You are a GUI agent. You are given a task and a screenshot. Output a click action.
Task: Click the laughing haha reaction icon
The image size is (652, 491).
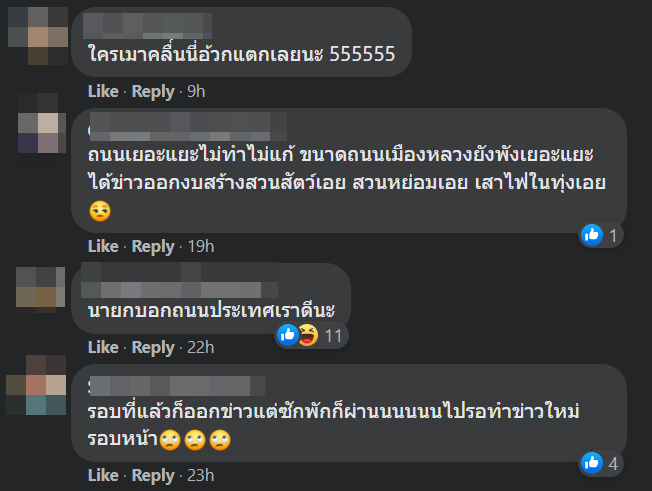pos(308,335)
